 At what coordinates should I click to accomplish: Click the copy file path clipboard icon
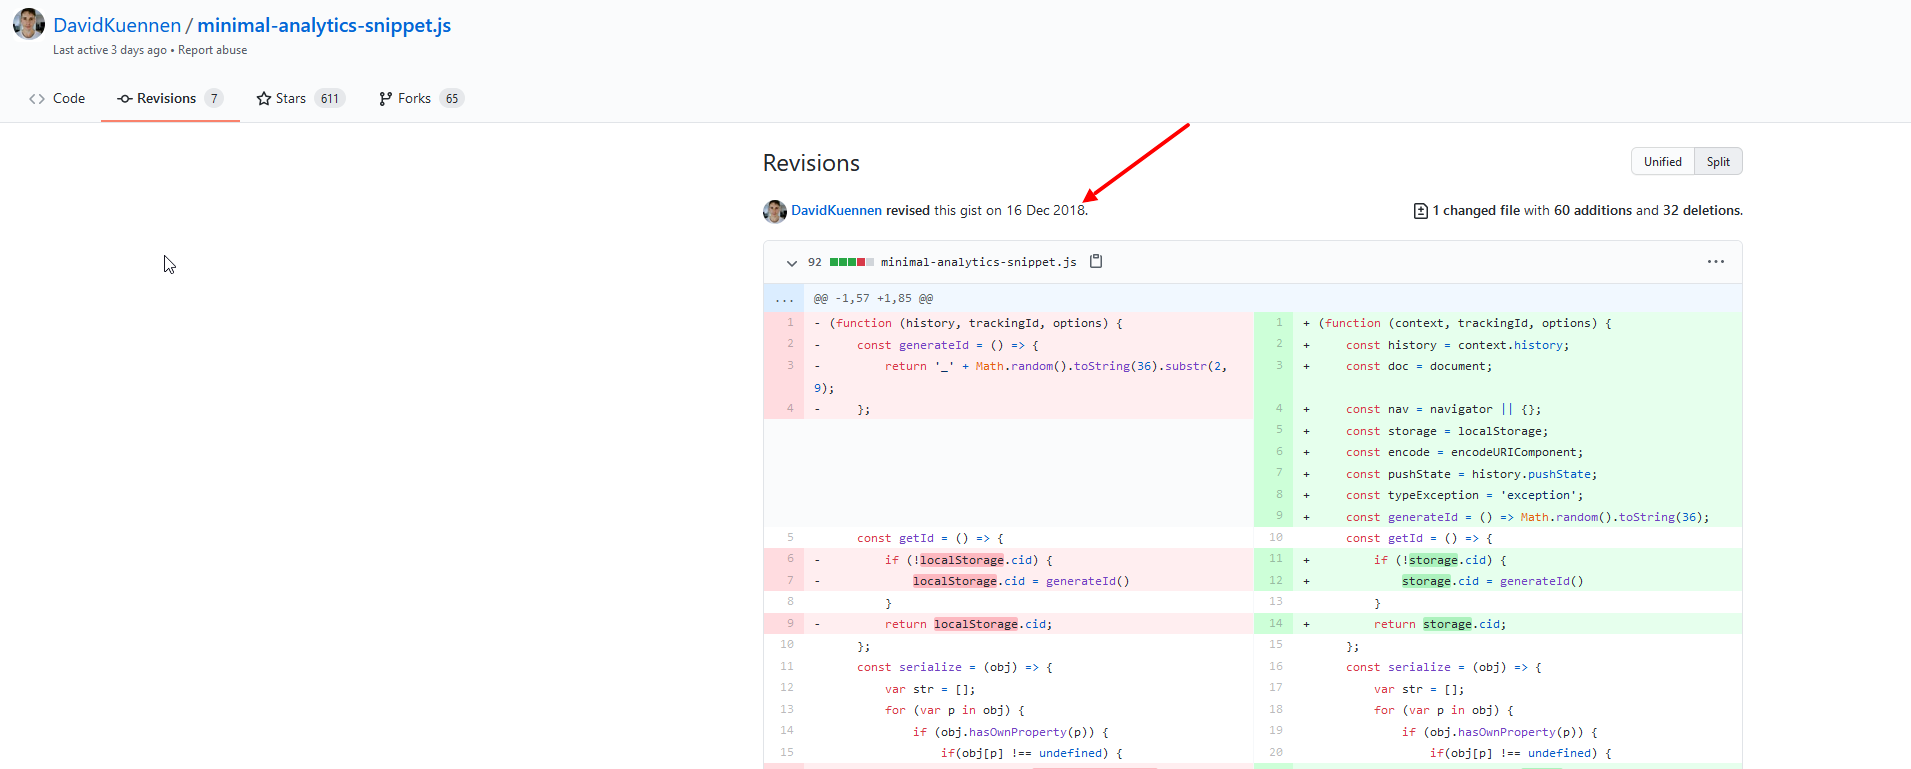click(1096, 261)
